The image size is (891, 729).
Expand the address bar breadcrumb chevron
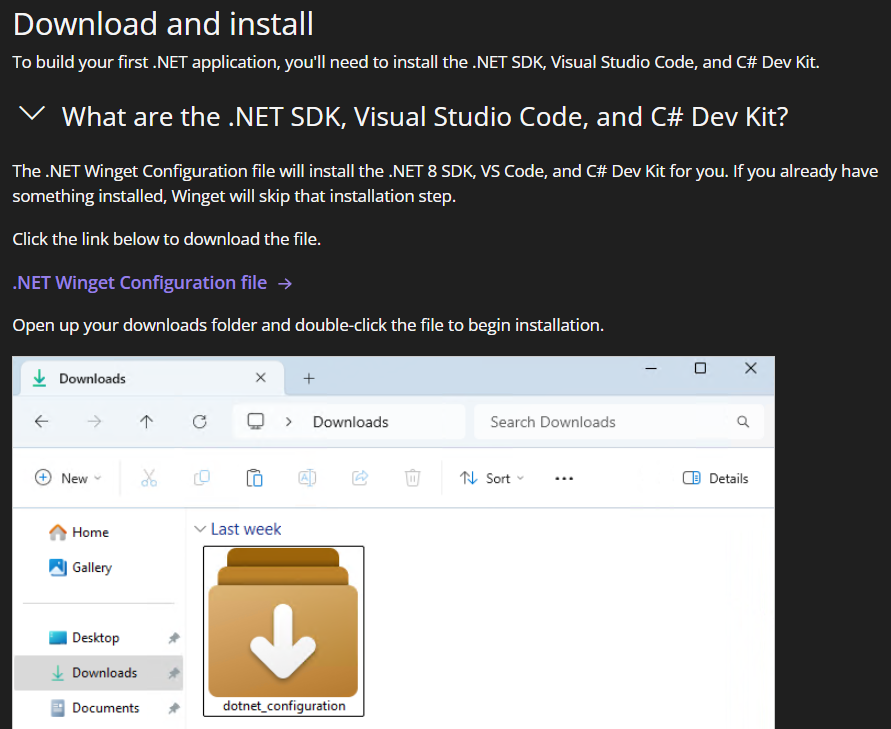[x=289, y=422]
